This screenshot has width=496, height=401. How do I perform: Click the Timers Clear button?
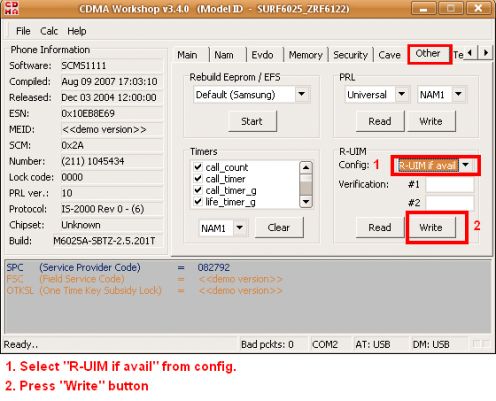279,227
